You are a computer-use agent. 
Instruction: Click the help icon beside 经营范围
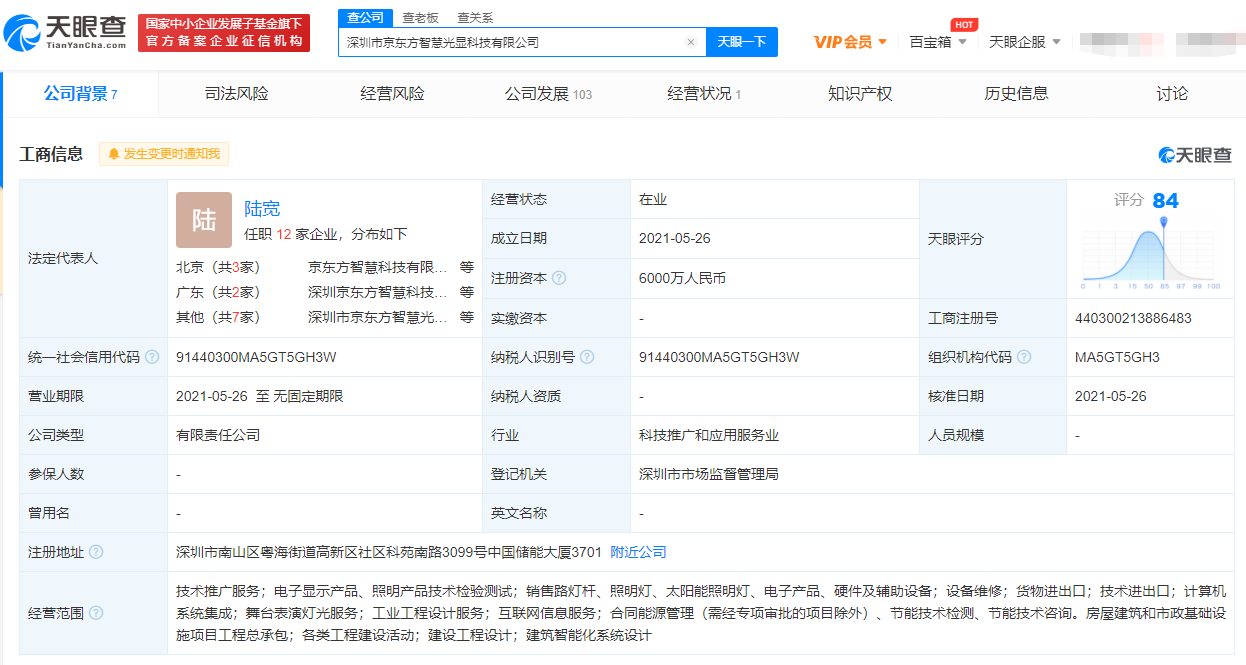[96, 613]
